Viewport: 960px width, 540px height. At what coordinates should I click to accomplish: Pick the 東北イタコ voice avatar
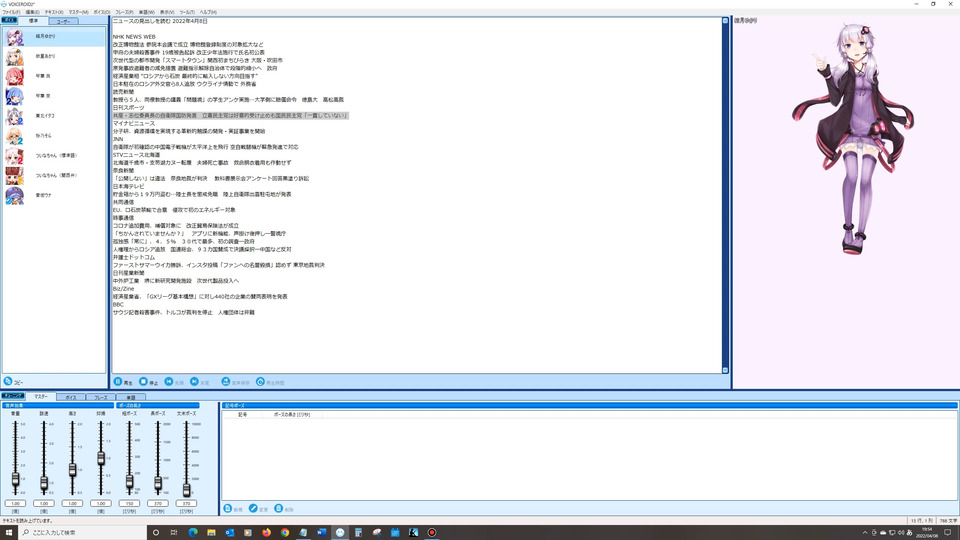pos(14,116)
